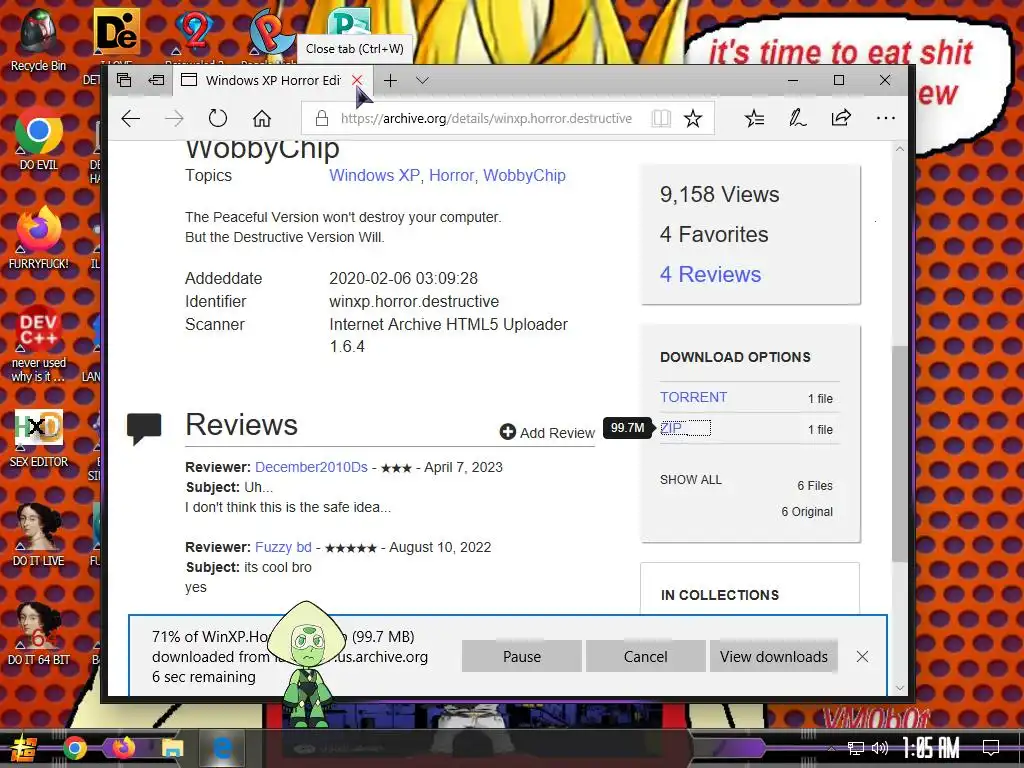The height and width of the screenshot is (768, 1024).
Task: Open Chrome from the taskbar
Action: [x=74, y=748]
